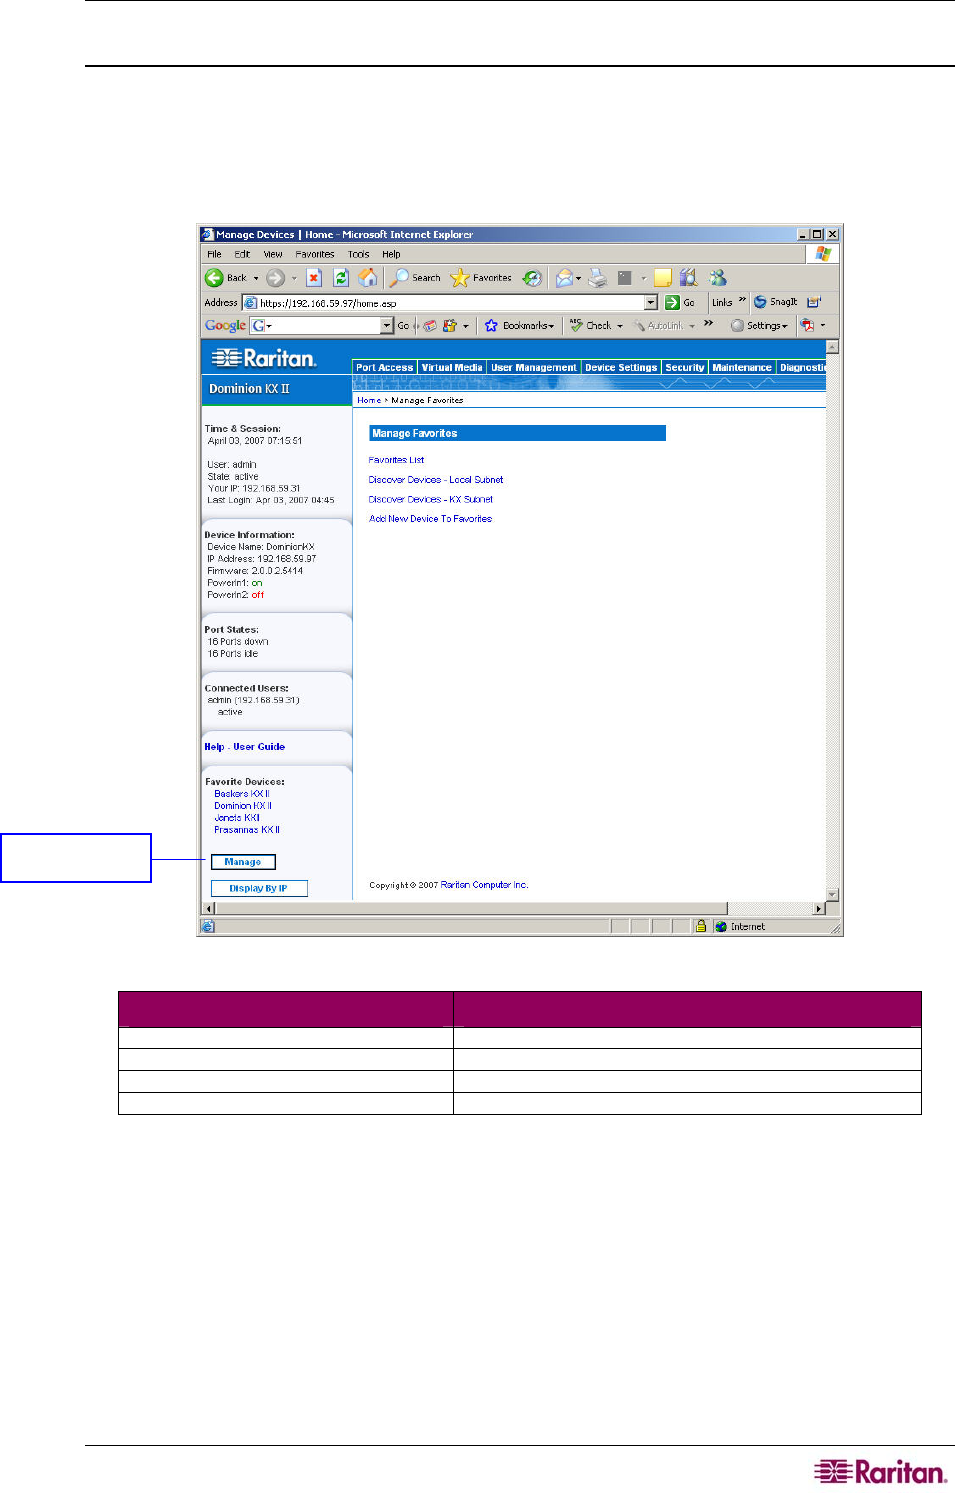Viewport: 955px width, 1493px height.
Task: Open the Help - User Guide link
Action: pos(245,747)
